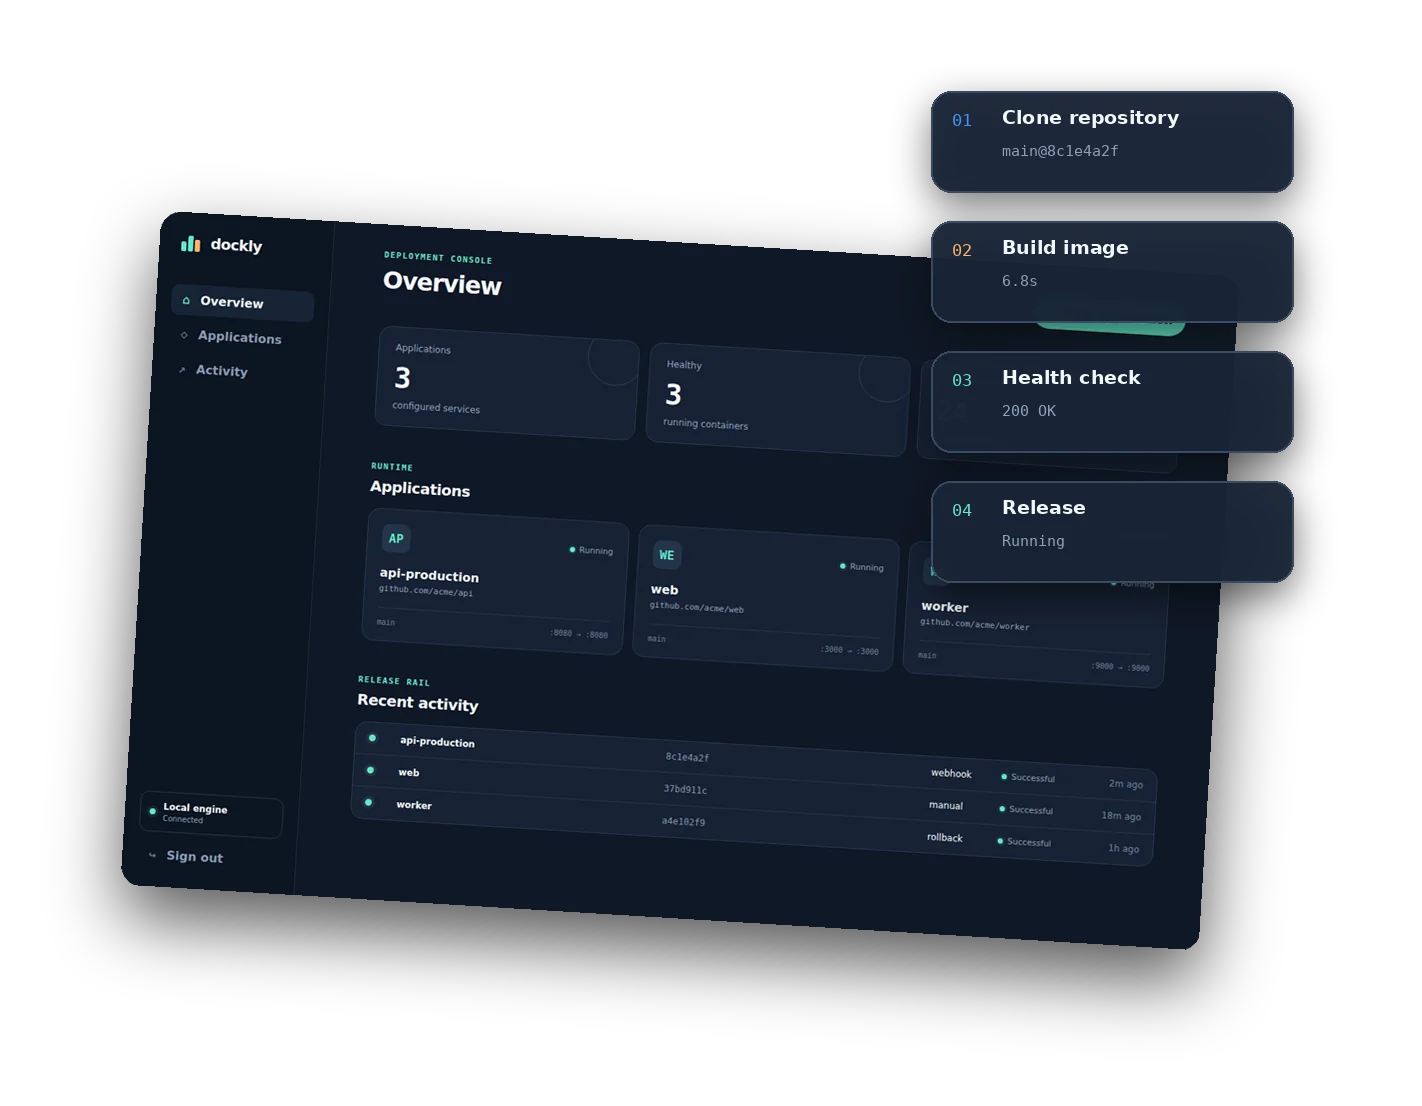Click the 18m ago timestamp

pyautogui.click(x=1121, y=816)
